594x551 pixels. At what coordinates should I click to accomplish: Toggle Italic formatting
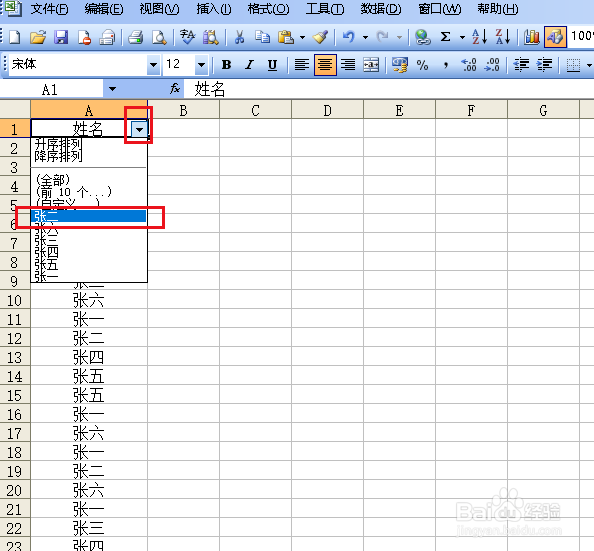(249, 65)
